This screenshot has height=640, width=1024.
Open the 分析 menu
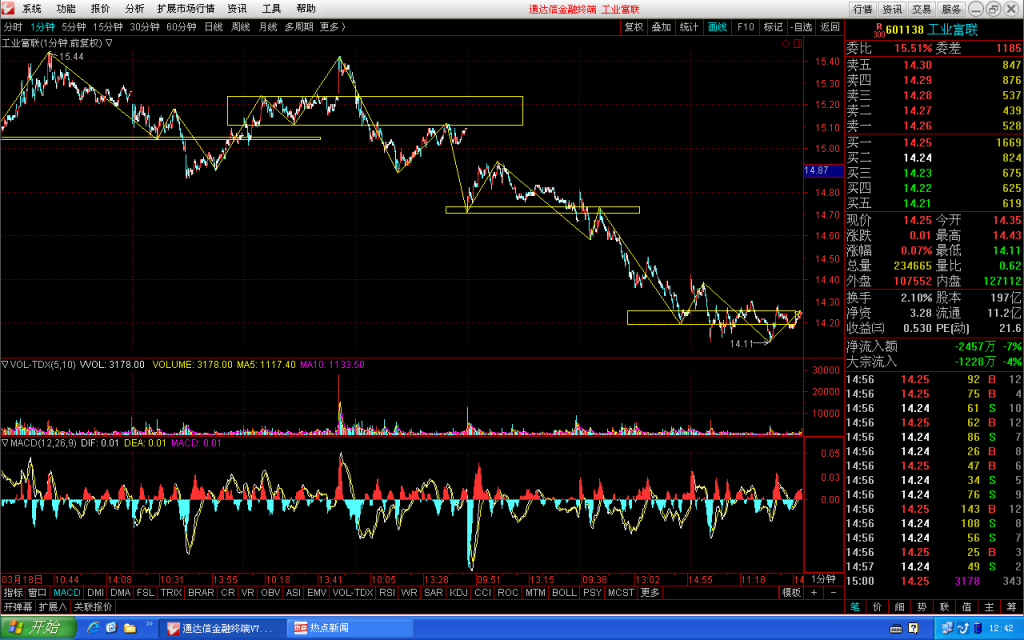[135, 8]
